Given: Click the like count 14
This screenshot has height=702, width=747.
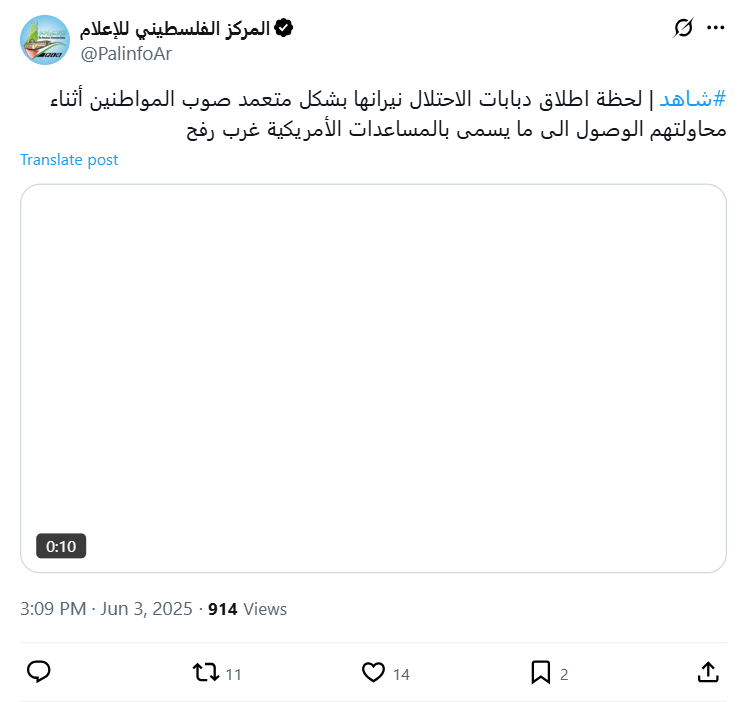Looking at the screenshot, I should 401,675.
